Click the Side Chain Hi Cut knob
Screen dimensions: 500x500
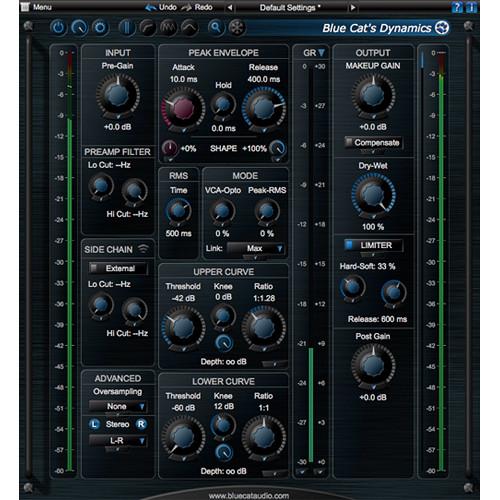click(x=134, y=310)
